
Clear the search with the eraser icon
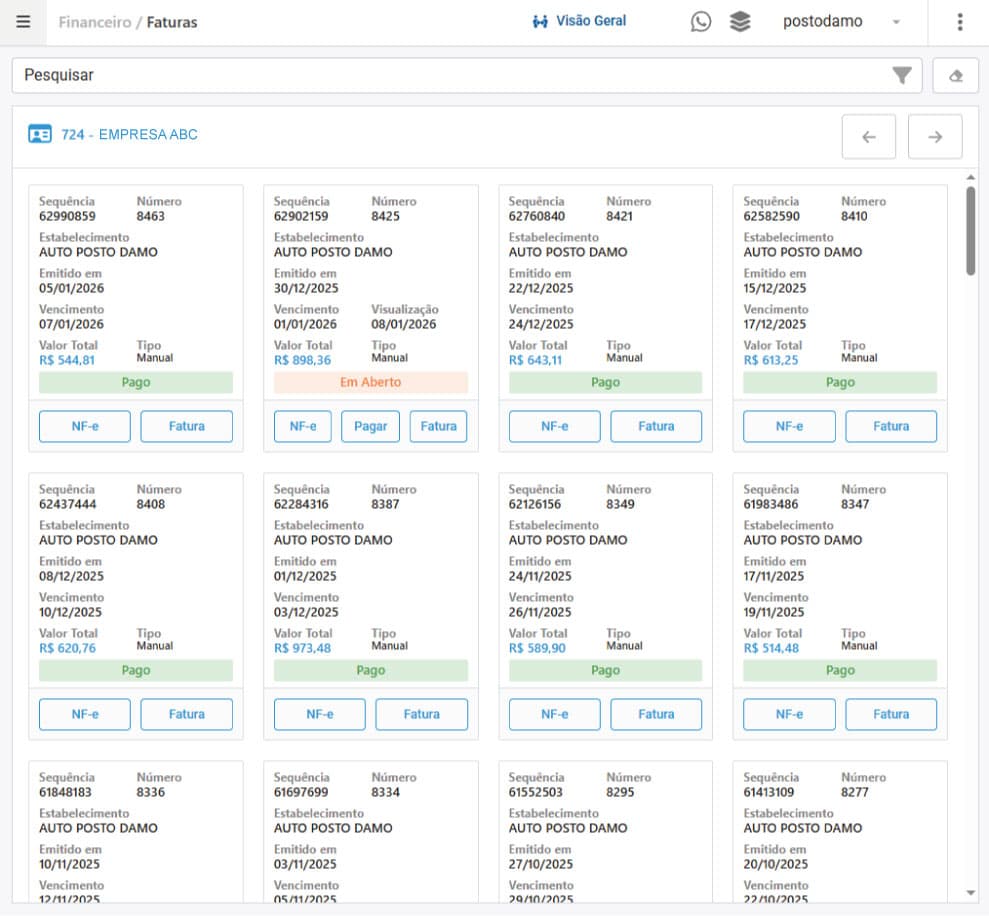[955, 75]
